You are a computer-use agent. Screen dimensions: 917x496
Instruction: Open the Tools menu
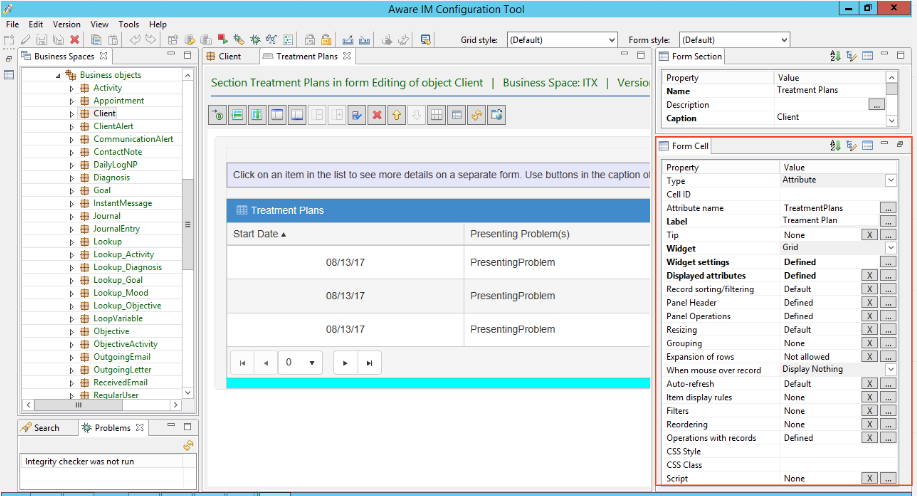pos(129,24)
